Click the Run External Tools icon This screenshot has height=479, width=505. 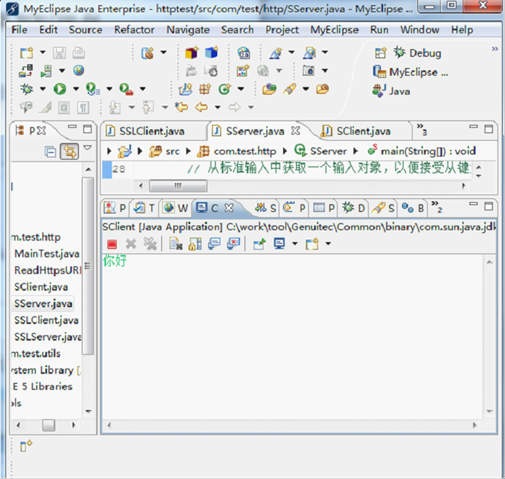pos(126,89)
